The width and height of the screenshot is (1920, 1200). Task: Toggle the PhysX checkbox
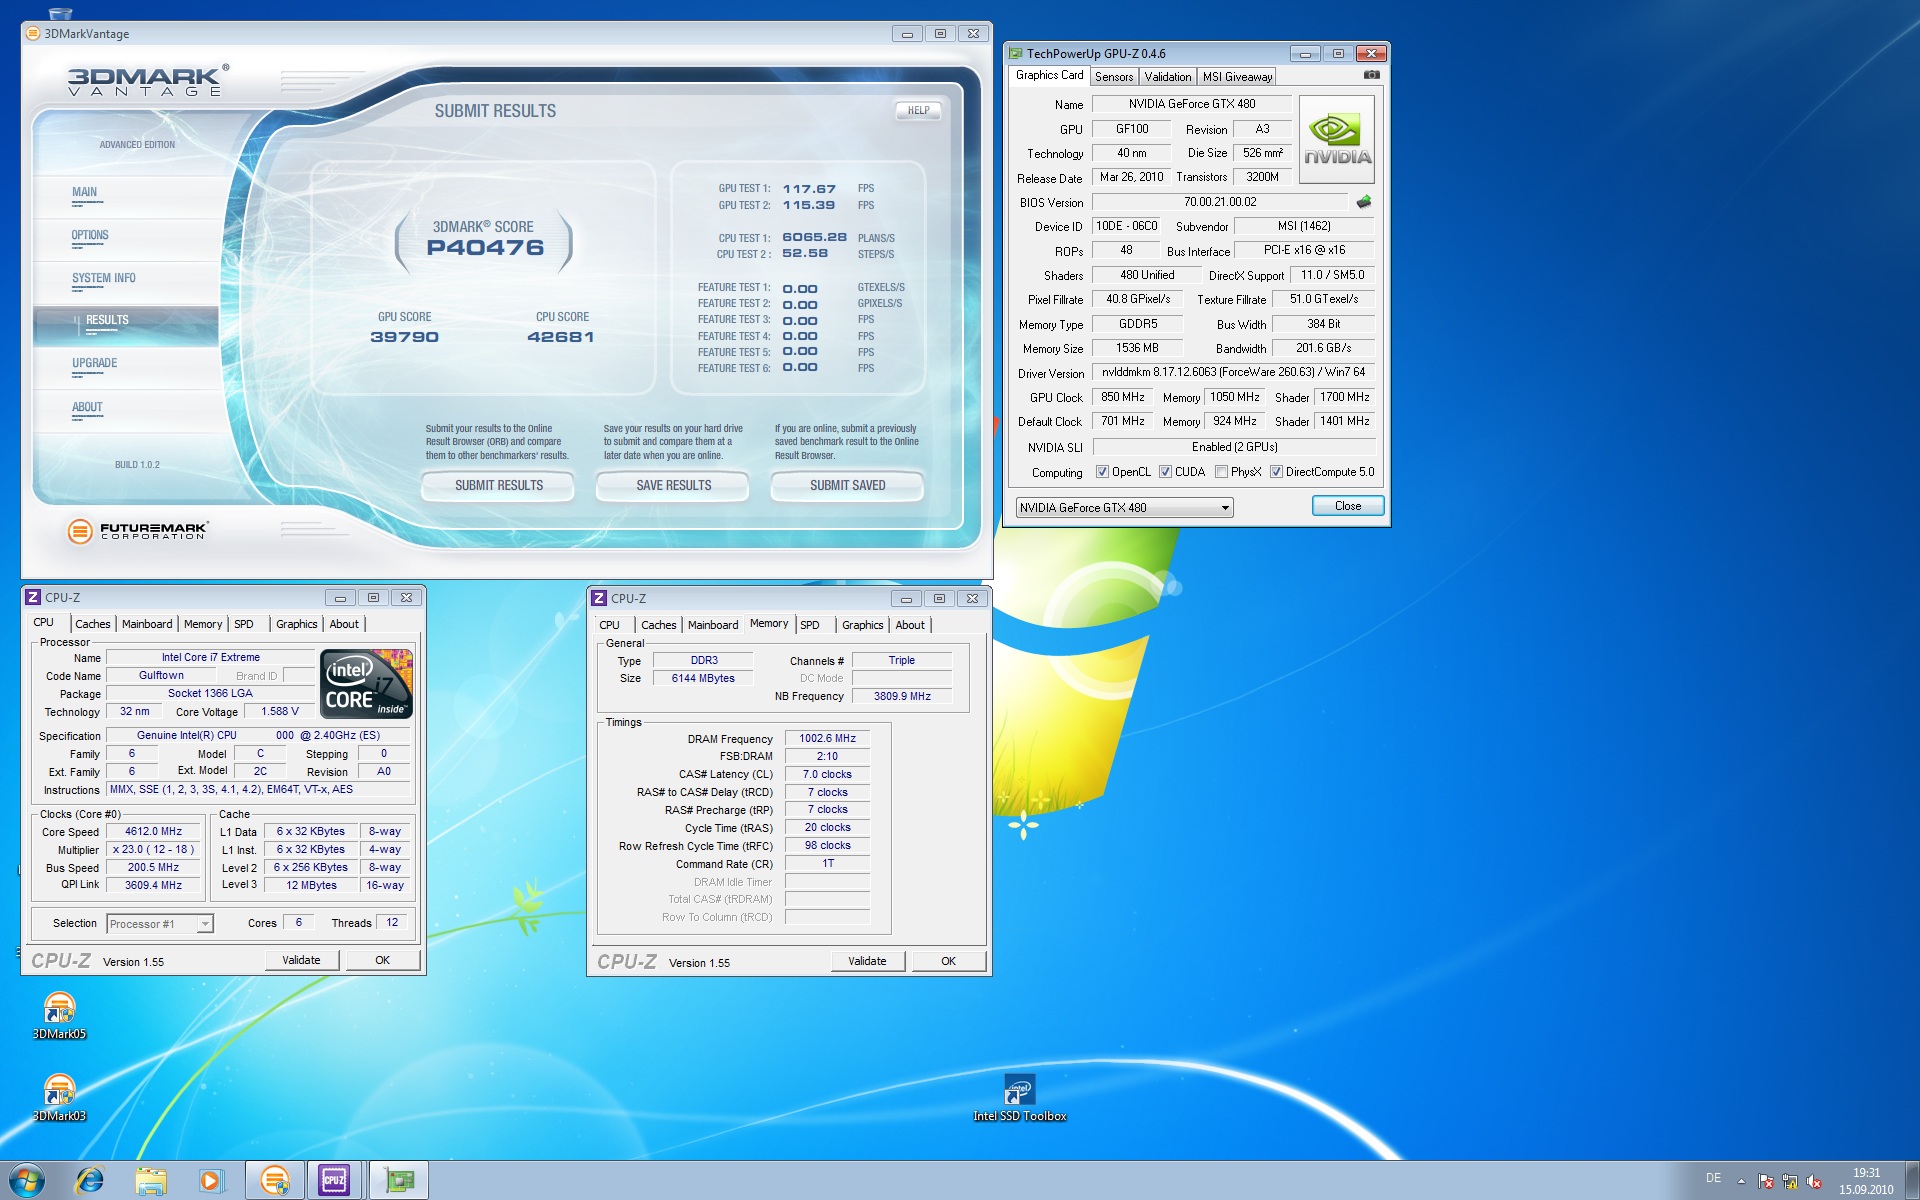(1221, 472)
